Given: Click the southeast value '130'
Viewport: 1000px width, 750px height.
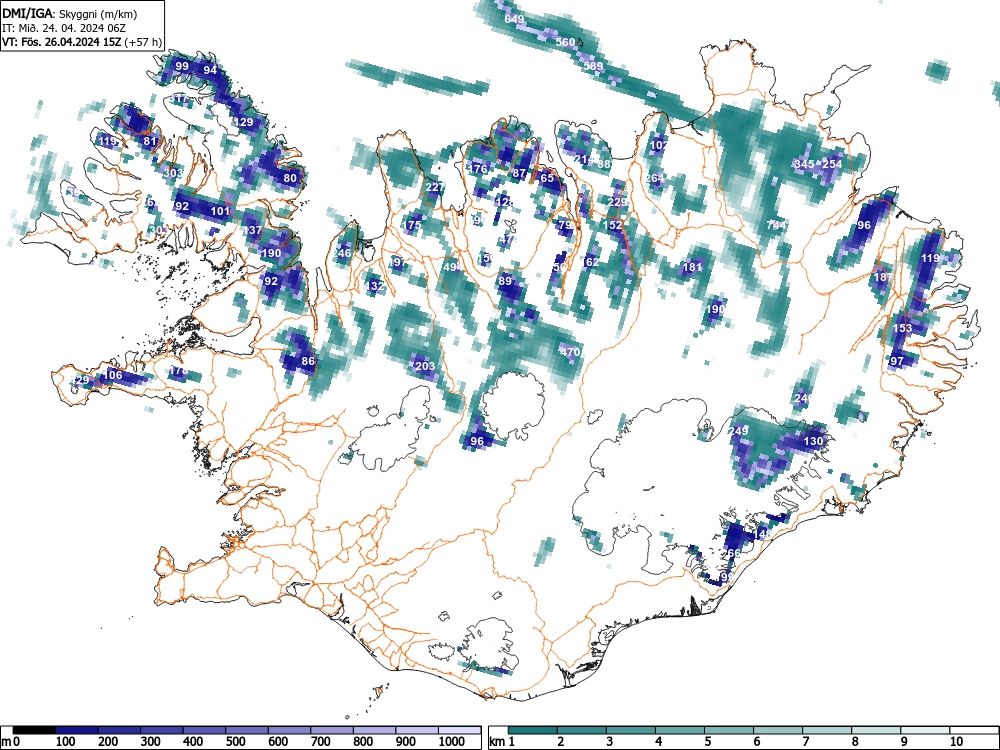Looking at the screenshot, I should click(x=813, y=441).
